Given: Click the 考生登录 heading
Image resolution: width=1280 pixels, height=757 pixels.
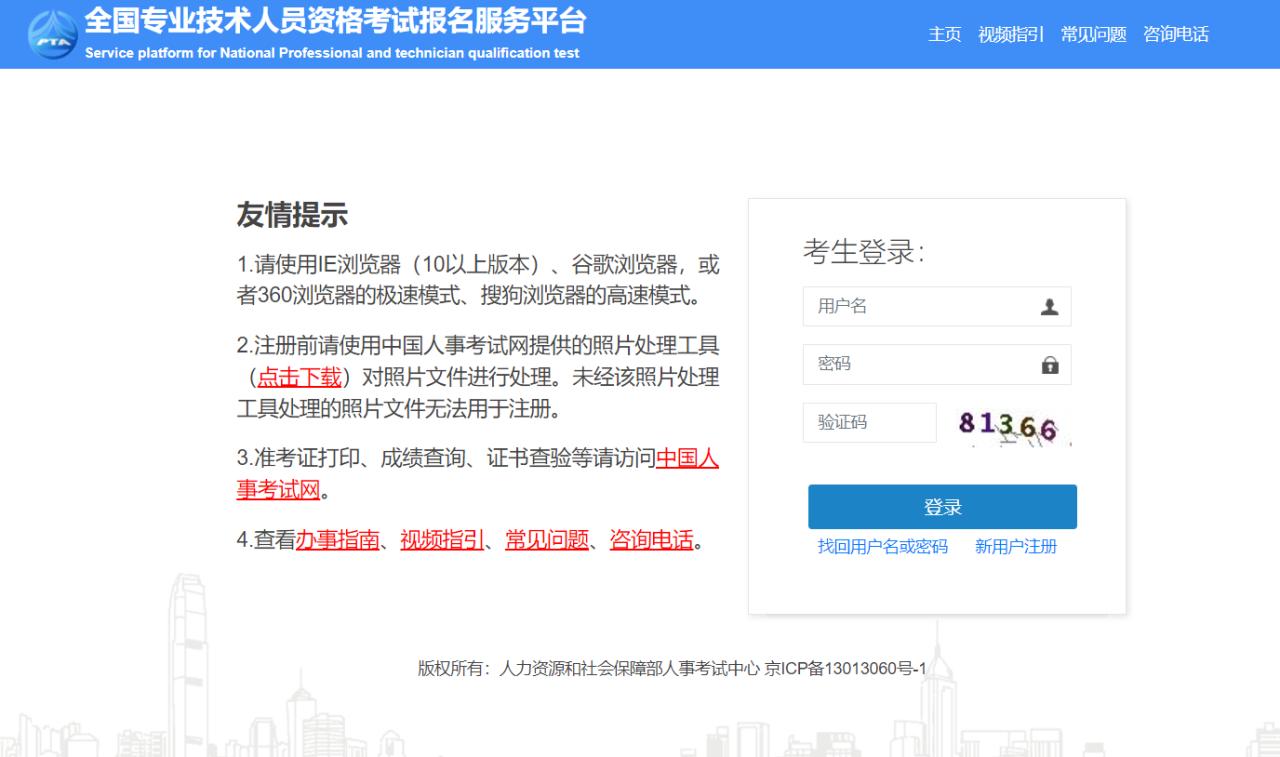Looking at the screenshot, I should [864, 252].
